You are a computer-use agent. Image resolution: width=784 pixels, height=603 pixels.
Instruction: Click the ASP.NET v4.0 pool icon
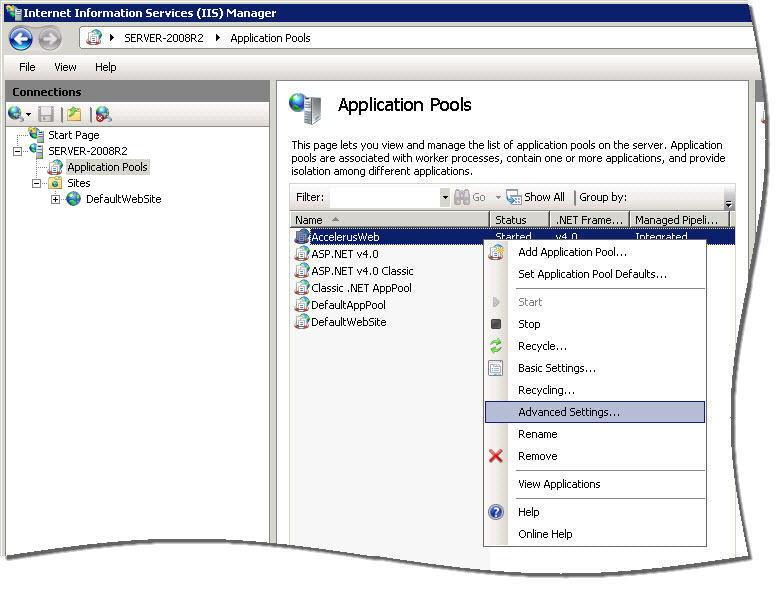[x=302, y=254]
